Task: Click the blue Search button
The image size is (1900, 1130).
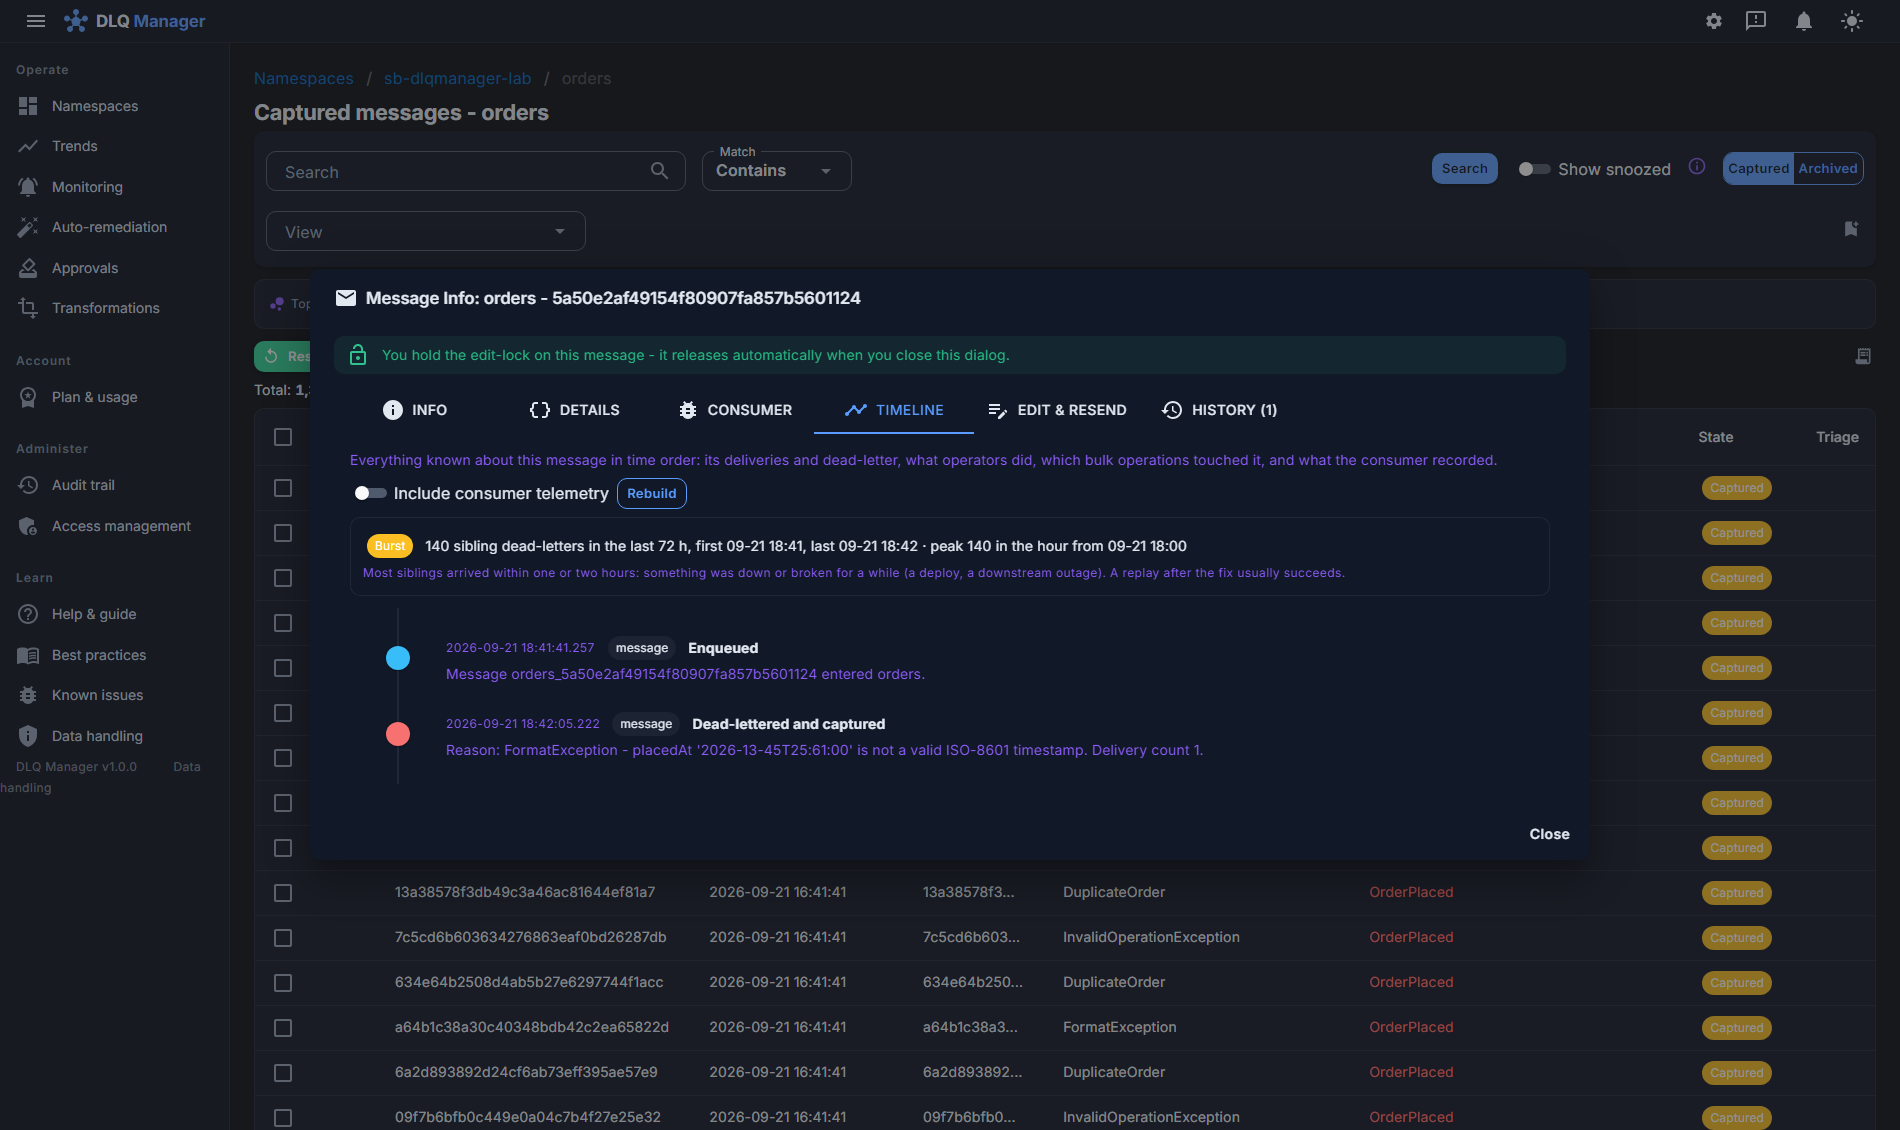Action: (1464, 169)
